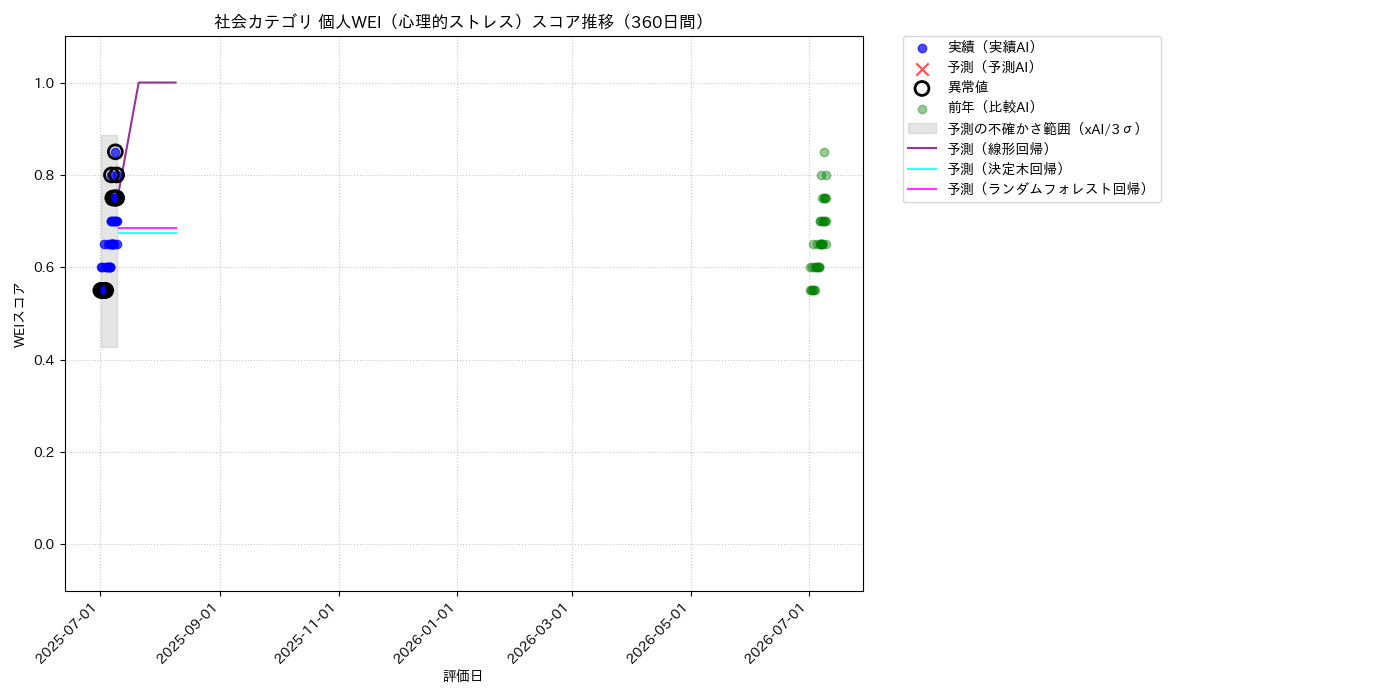Select the 前年(比較AI) legend label
The width and height of the screenshot is (1400, 700).
pos(995,108)
